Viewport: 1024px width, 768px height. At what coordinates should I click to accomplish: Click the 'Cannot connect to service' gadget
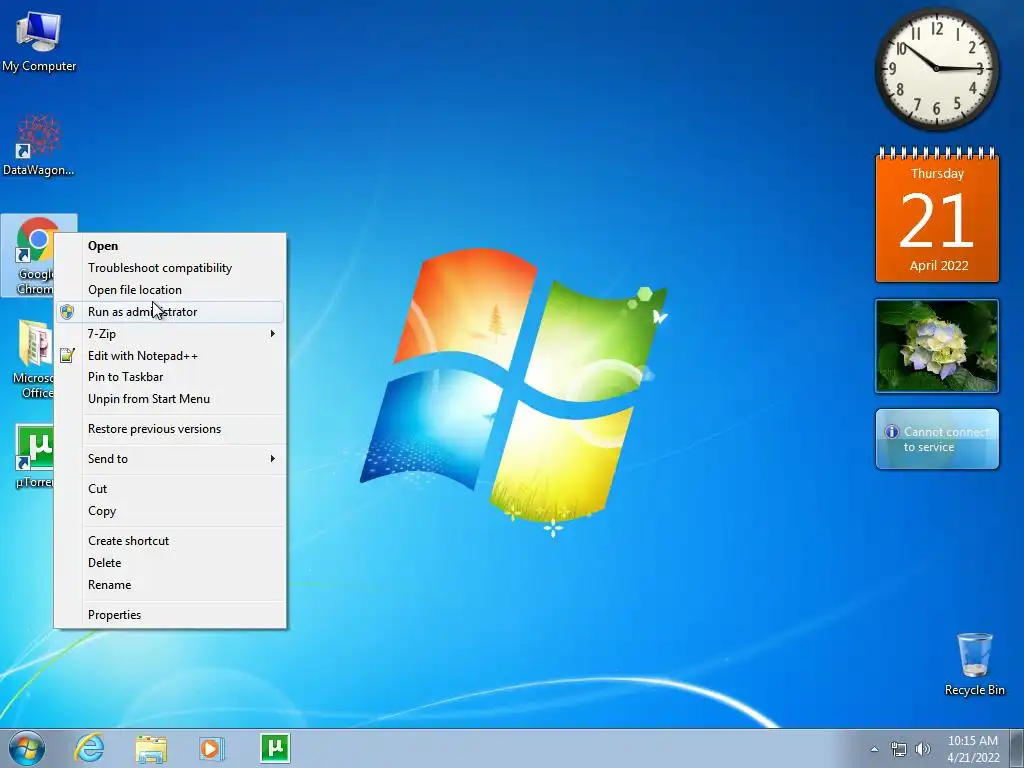[x=937, y=439]
